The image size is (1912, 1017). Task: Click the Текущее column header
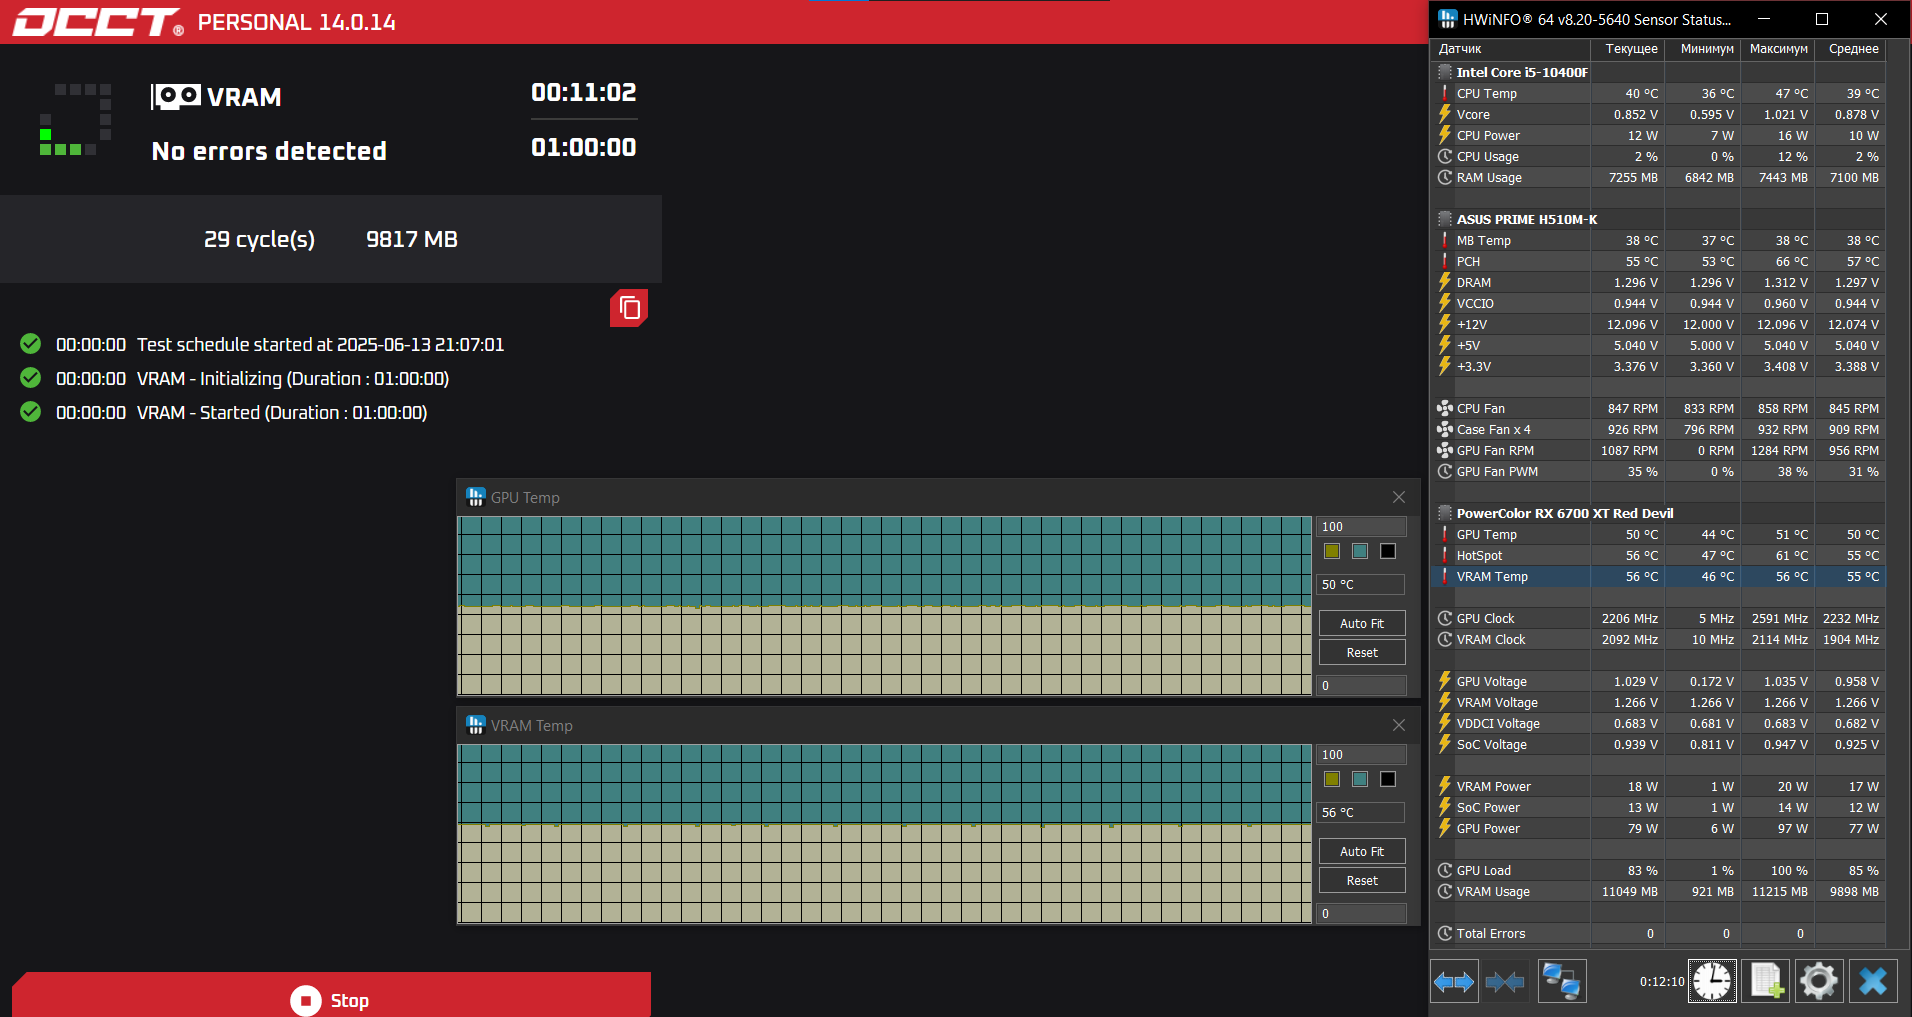click(x=1627, y=49)
